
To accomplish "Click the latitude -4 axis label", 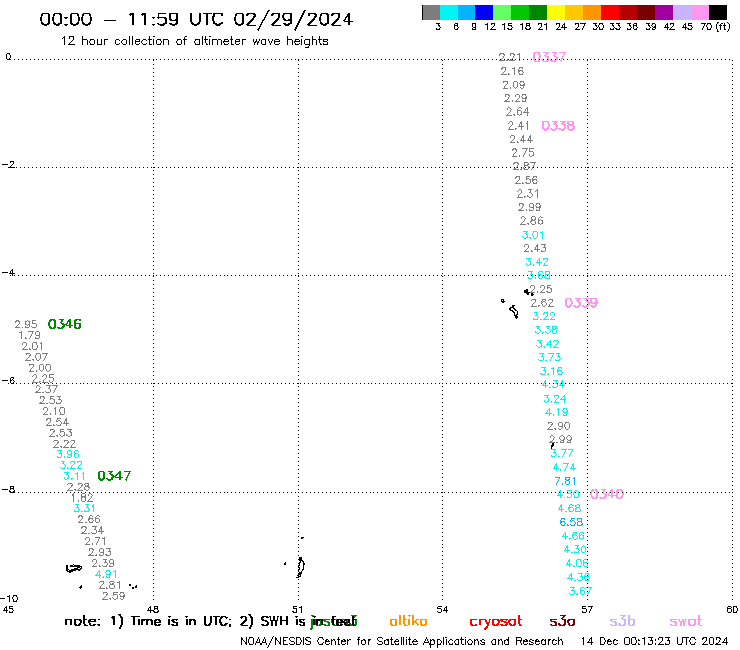I will point(8,273).
